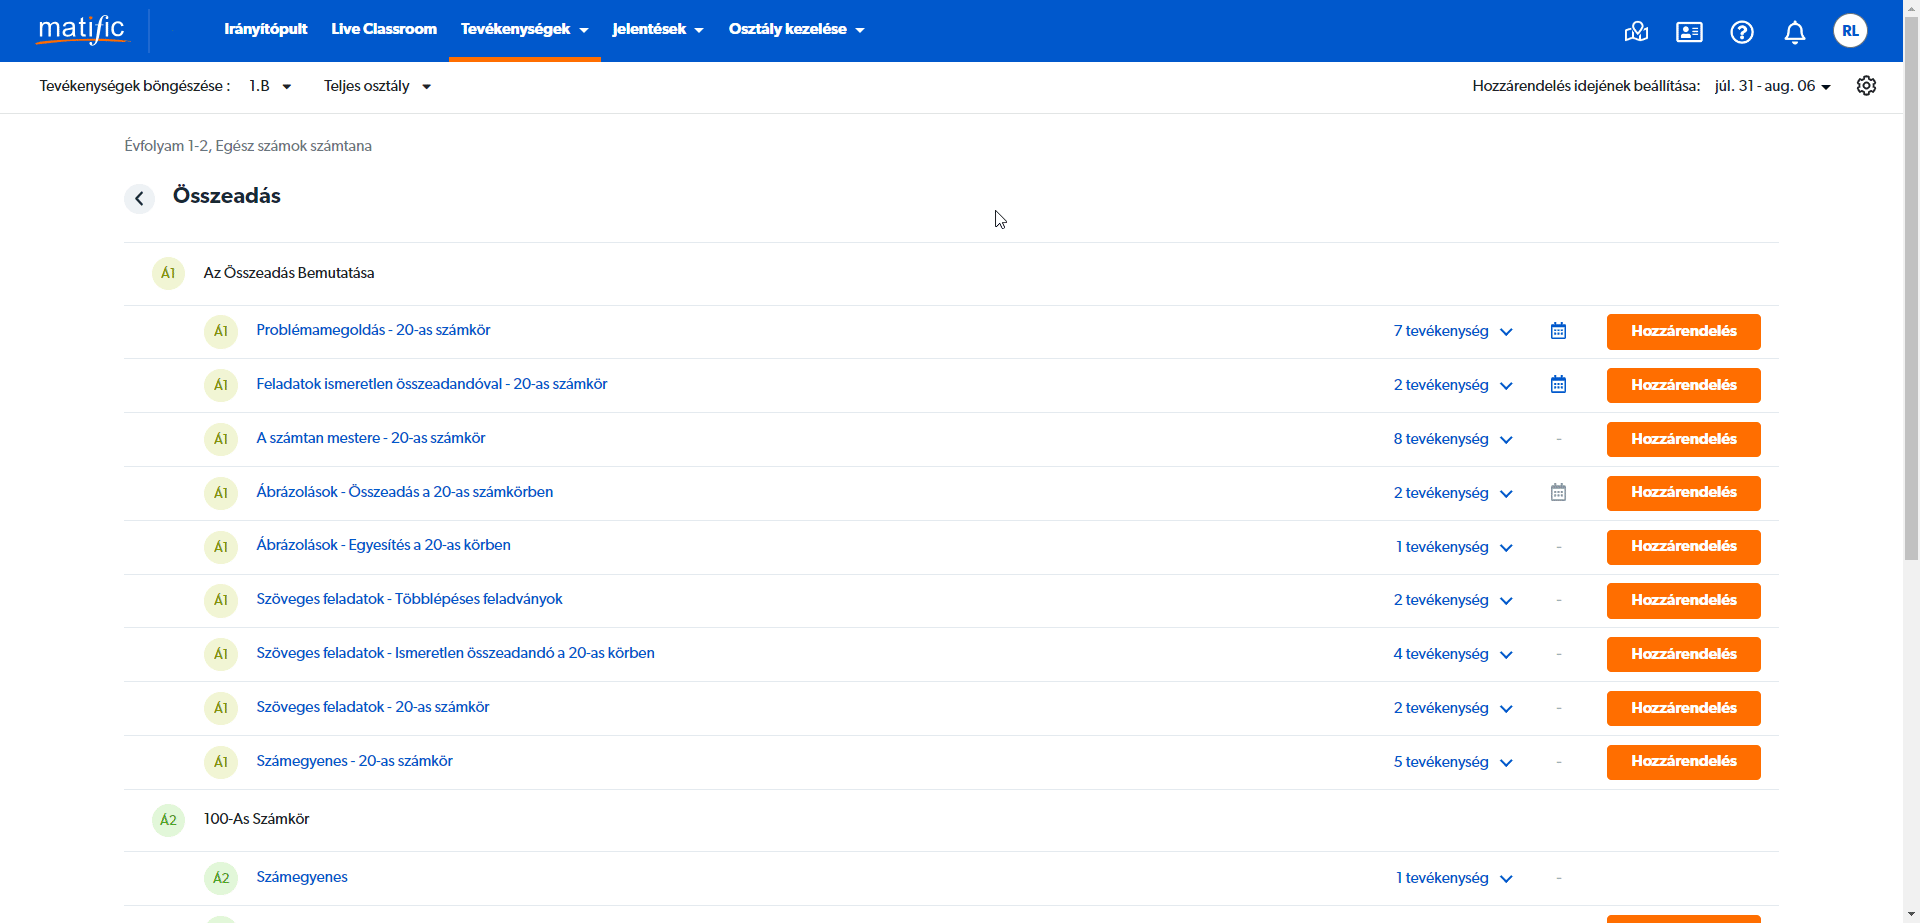Click calendar icon for Problémamegoldás row
This screenshot has width=1920, height=923.
pos(1558,331)
